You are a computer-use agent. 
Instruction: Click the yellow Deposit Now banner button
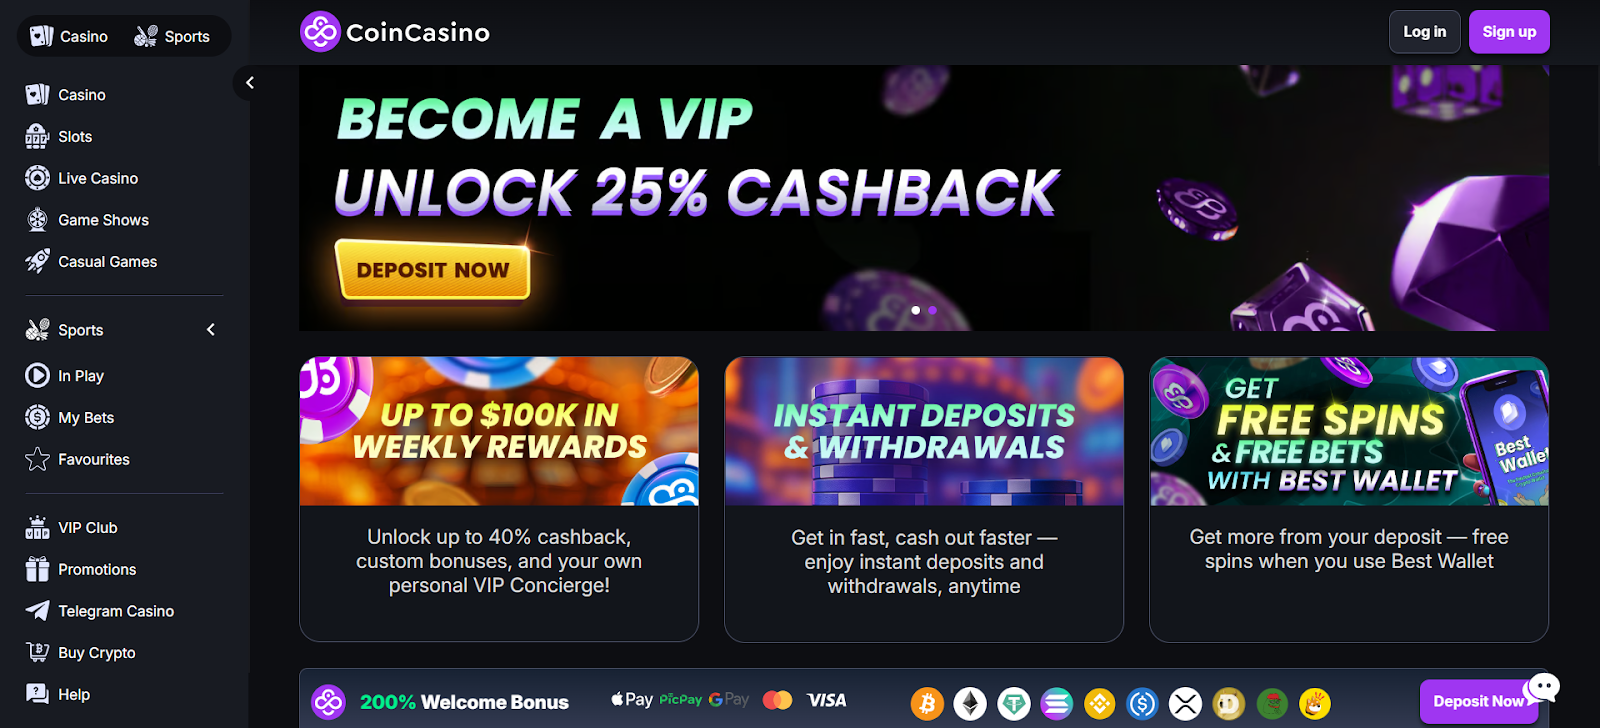tap(432, 270)
